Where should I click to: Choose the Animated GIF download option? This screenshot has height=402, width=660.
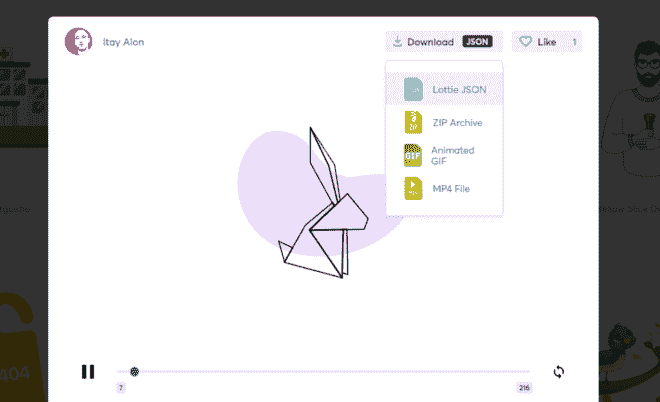tap(444, 155)
